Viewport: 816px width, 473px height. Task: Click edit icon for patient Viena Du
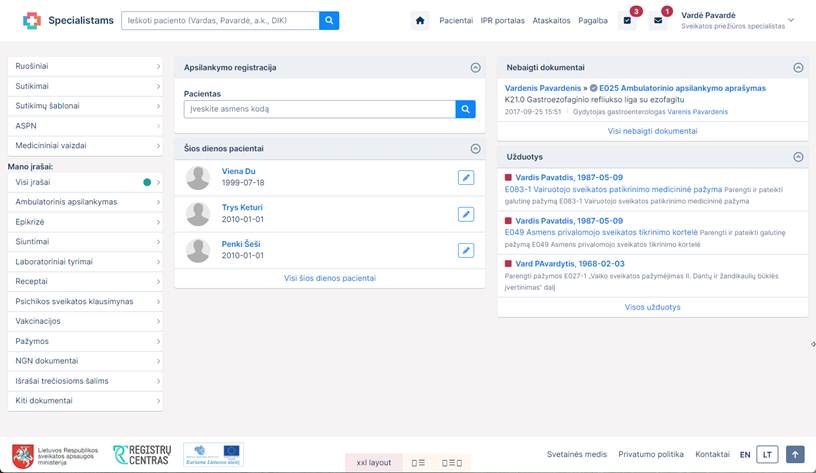click(x=465, y=177)
